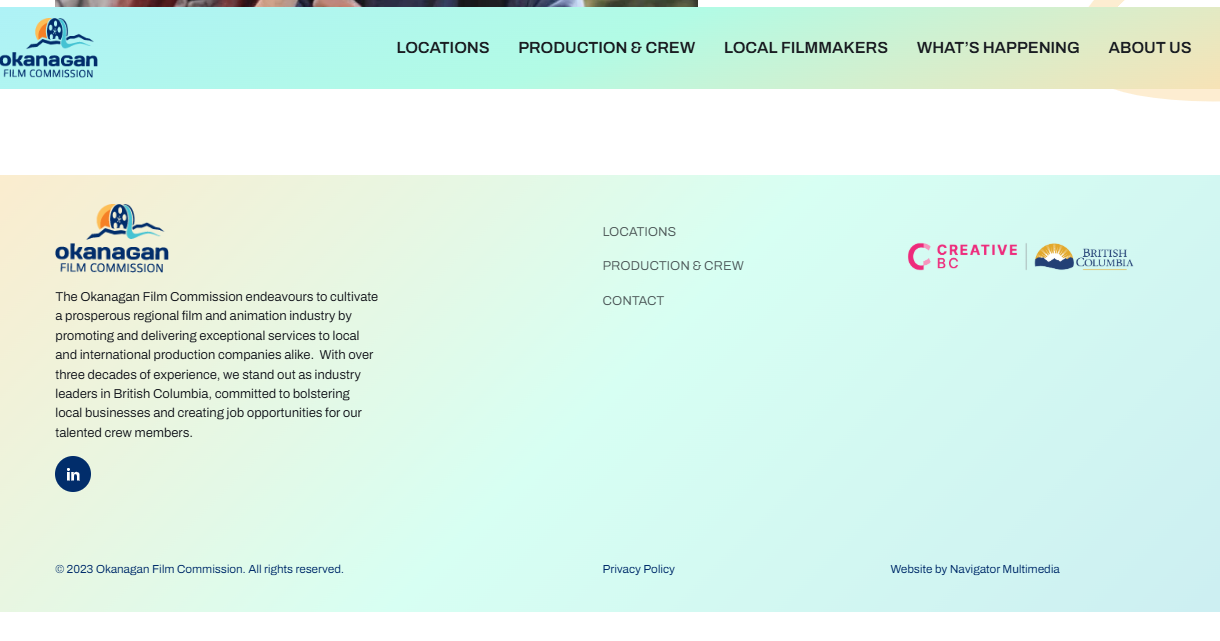
Task: Visit Website by Navigator Multimedia link
Action: [974, 569]
